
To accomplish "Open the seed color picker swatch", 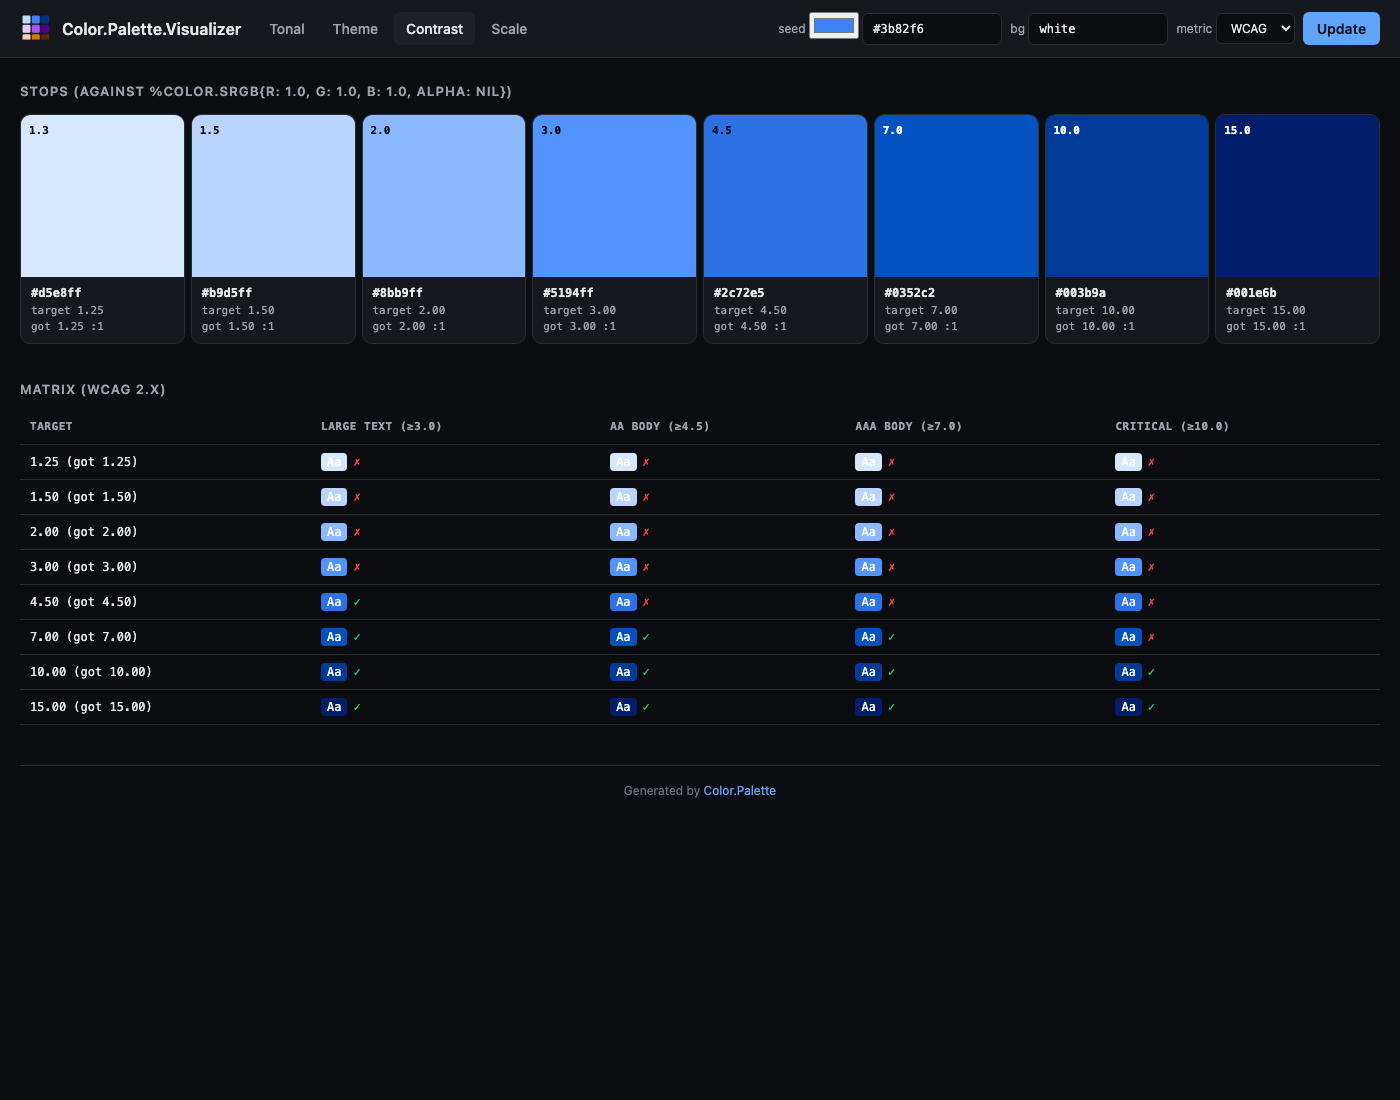I will pyautogui.click(x=834, y=27).
